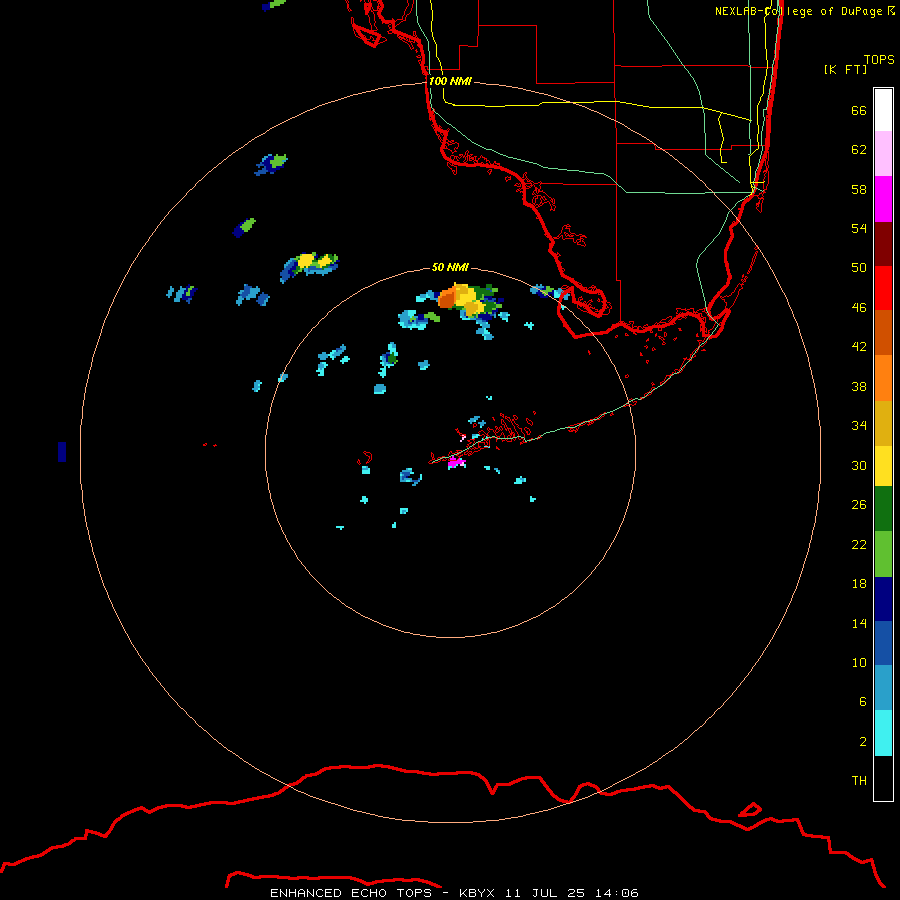Click the light pink 62 kft legend swatch
The width and height of the screenshot is (900, 900).
pyautogui.click(x=883, y=153)
